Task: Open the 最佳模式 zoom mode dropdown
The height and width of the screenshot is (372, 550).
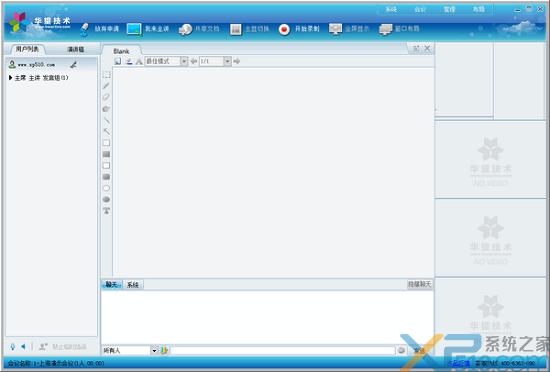Action: coord(184,61)
